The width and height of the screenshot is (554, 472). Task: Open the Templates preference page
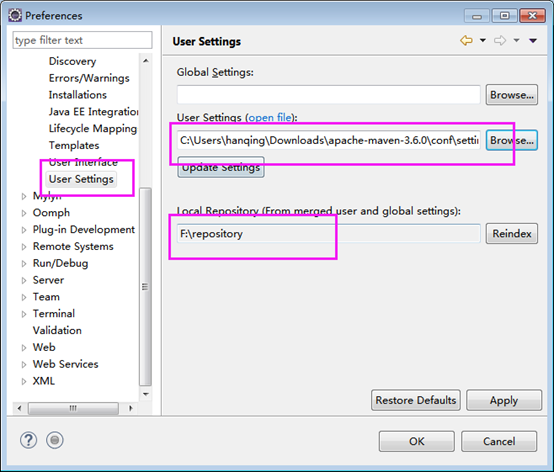pyautogui.click(x=74, y=145)
